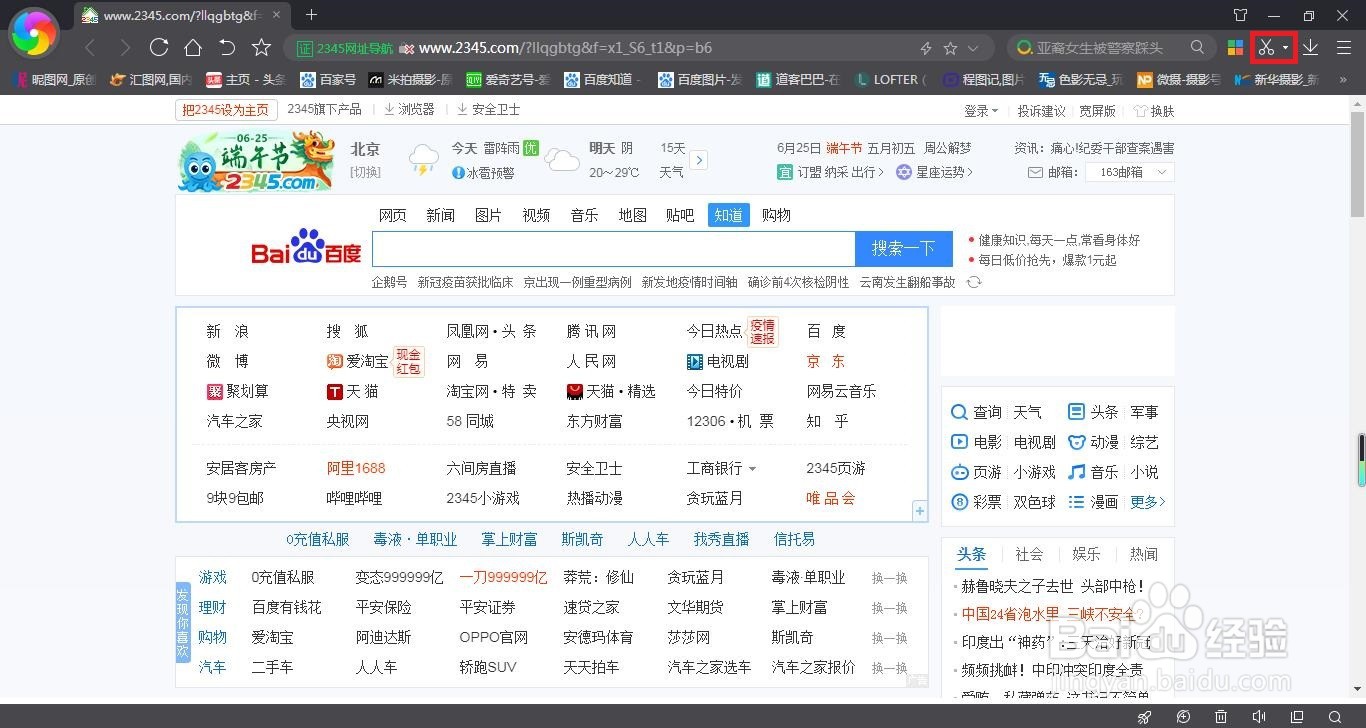
Task: Open 网易云音乐 link
Action: tap(841, 391)
